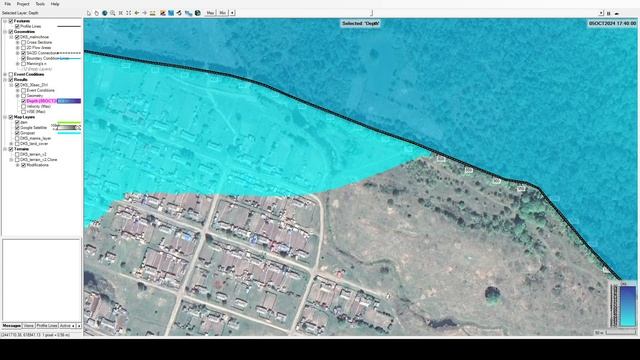Screen dimensions: 640x360
Task: Toggle the Profile Lines checkbox
Action: click(x=17, y=26)
